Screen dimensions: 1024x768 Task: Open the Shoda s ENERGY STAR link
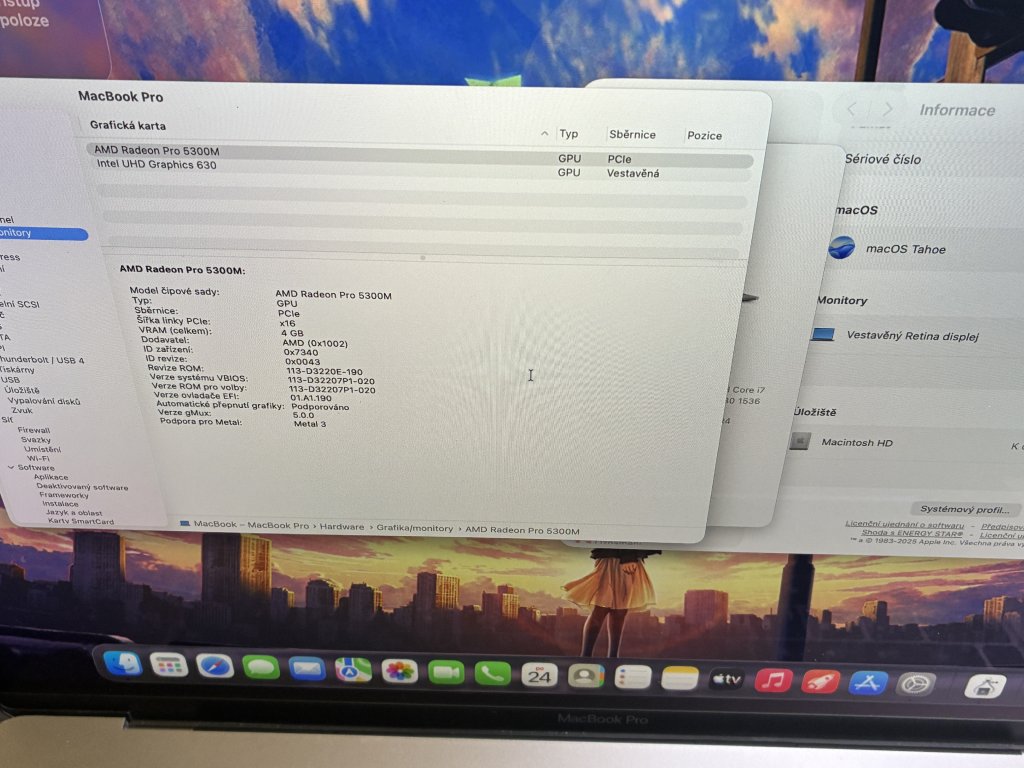point(912,533)
